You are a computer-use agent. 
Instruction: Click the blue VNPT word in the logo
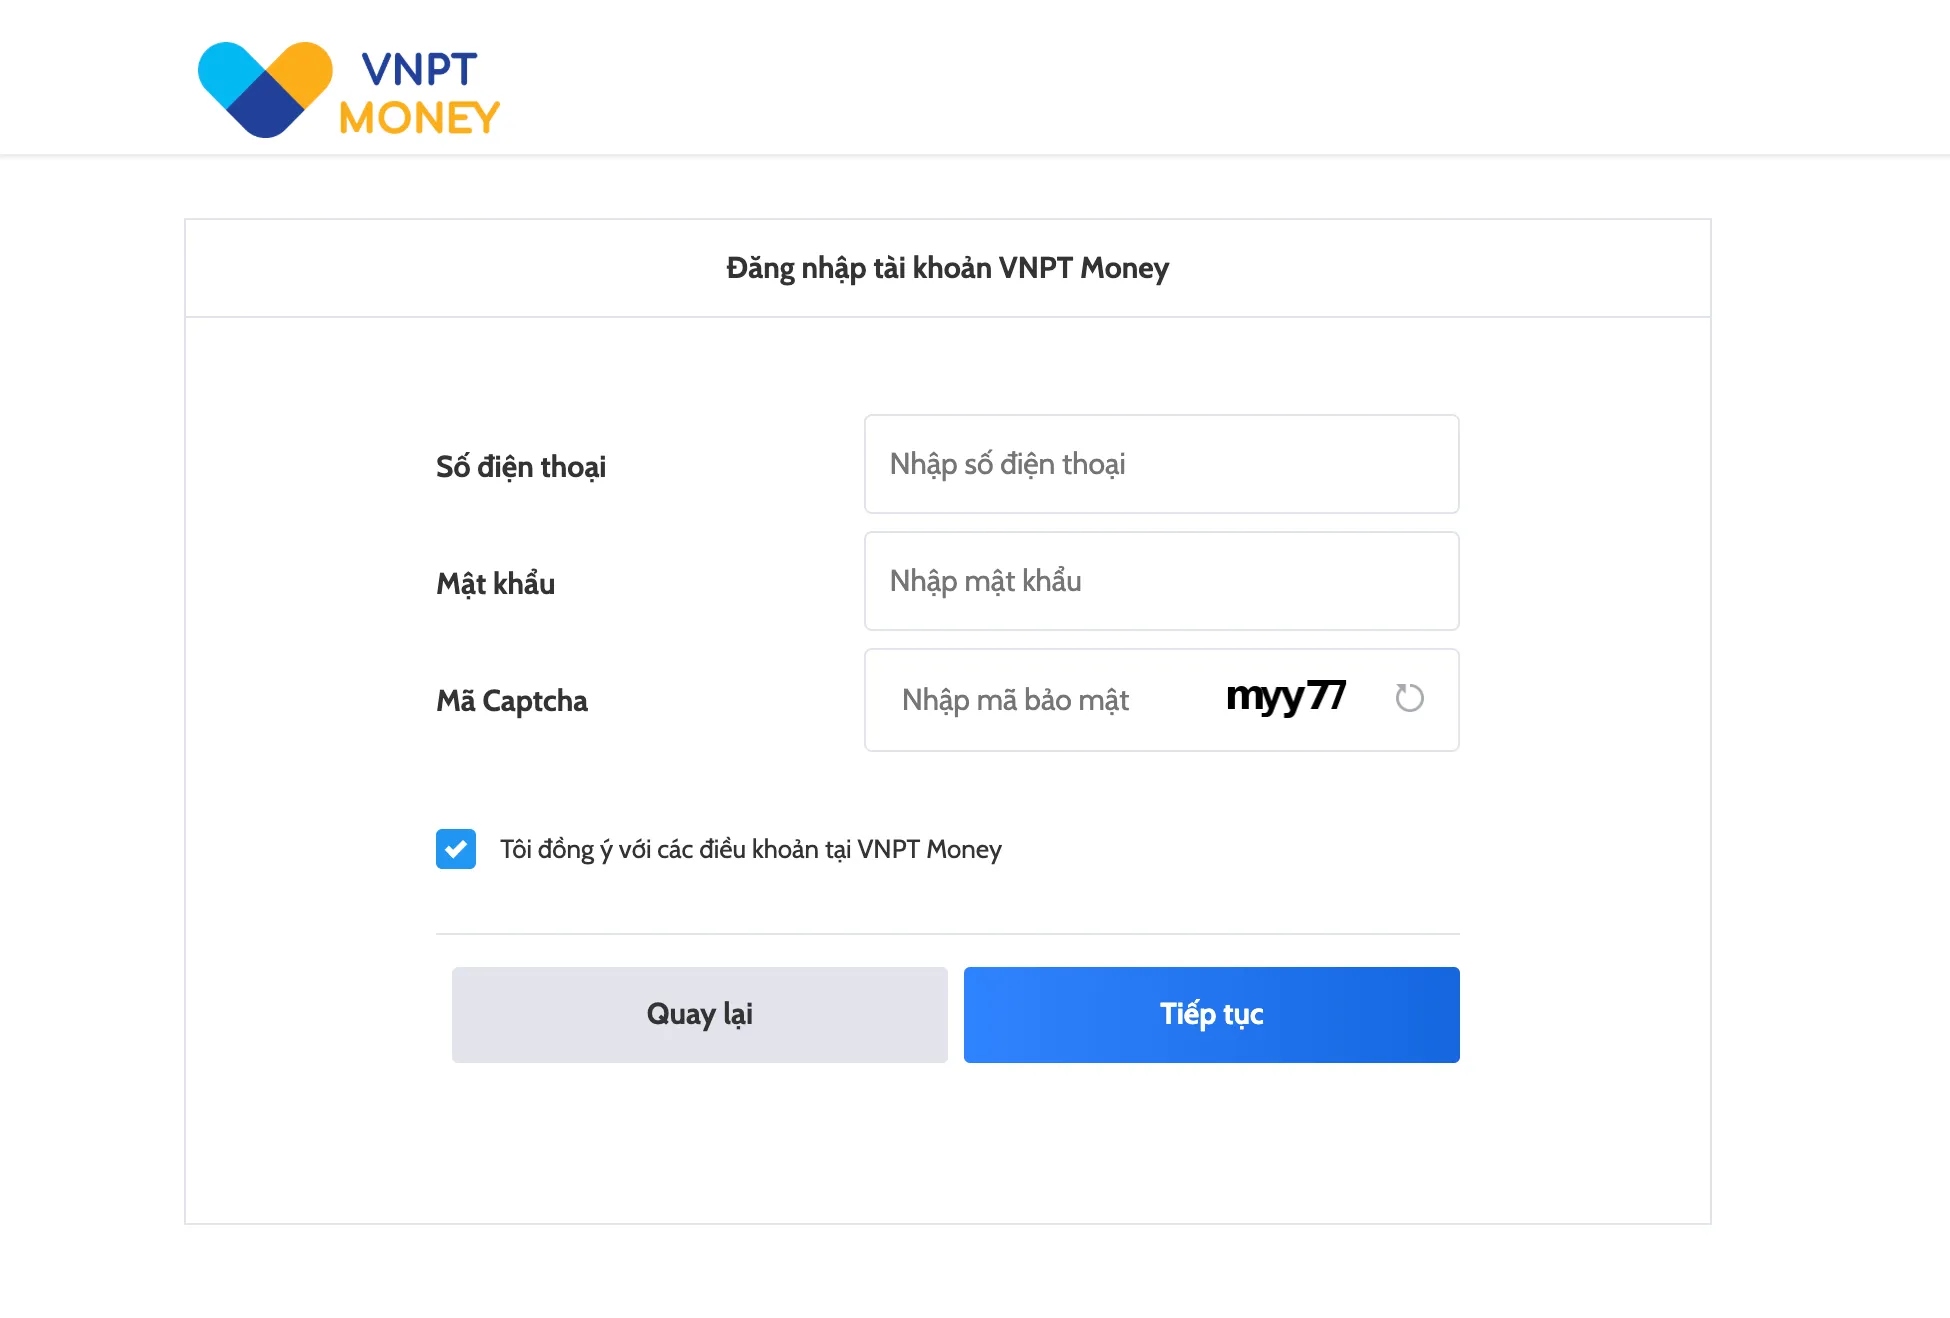click(419, 70)
